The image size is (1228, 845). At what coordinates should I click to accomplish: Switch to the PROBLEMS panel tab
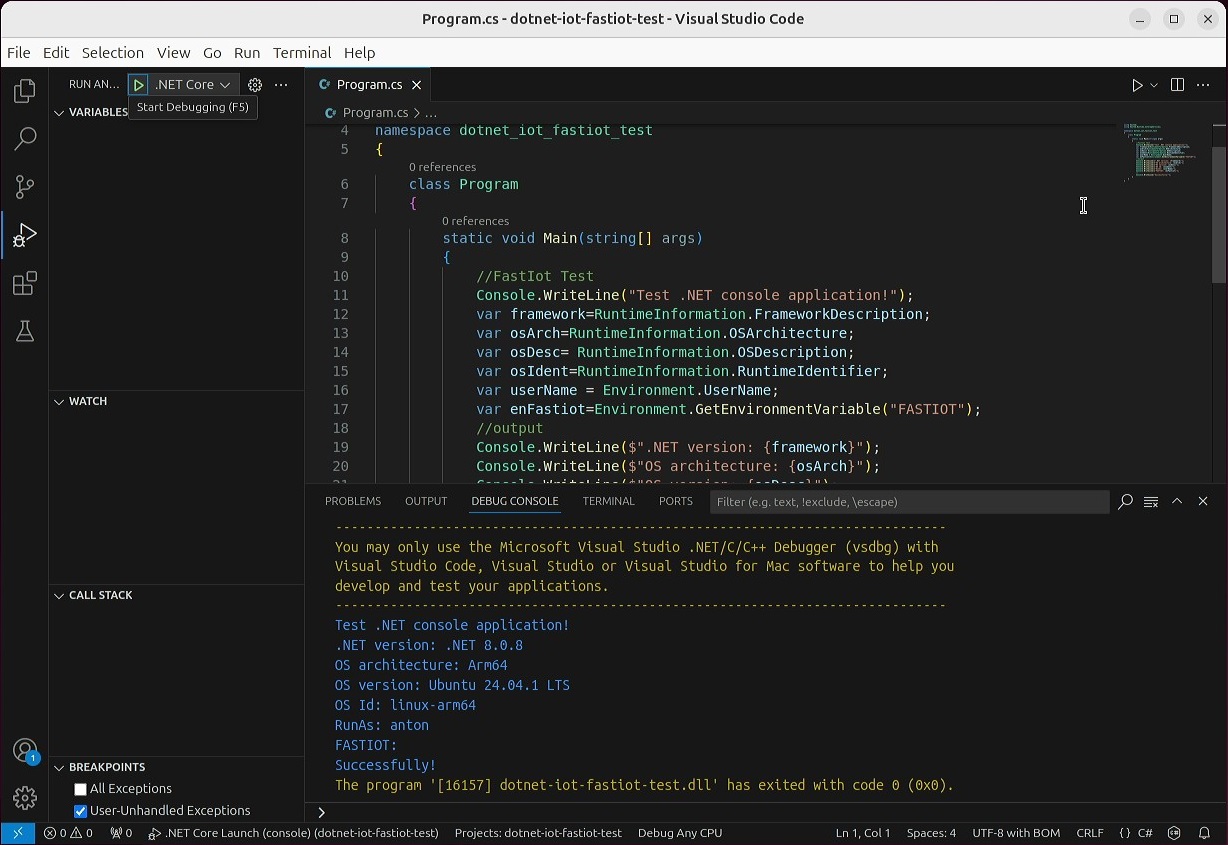click(353, 501)
